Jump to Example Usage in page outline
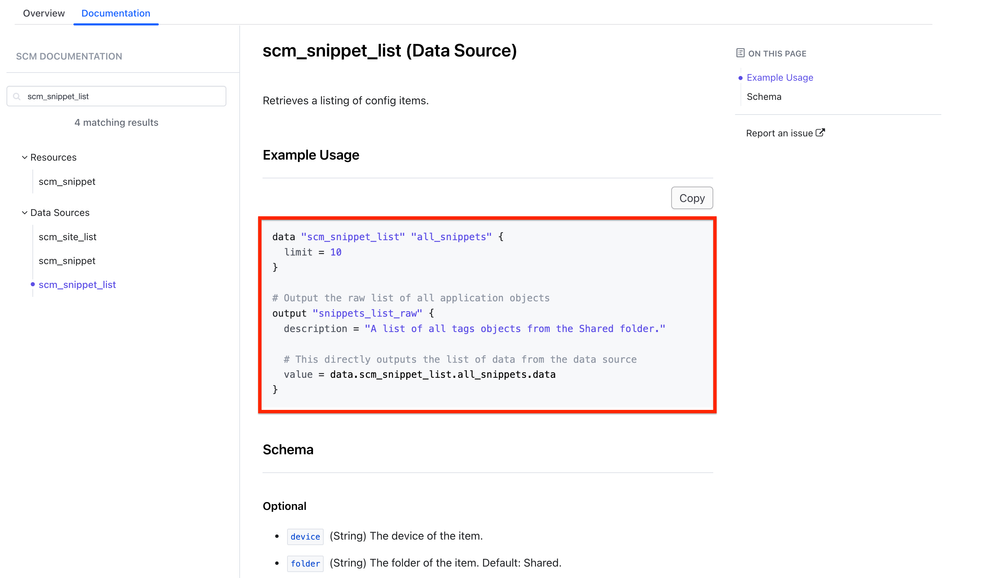 [780, 78]
